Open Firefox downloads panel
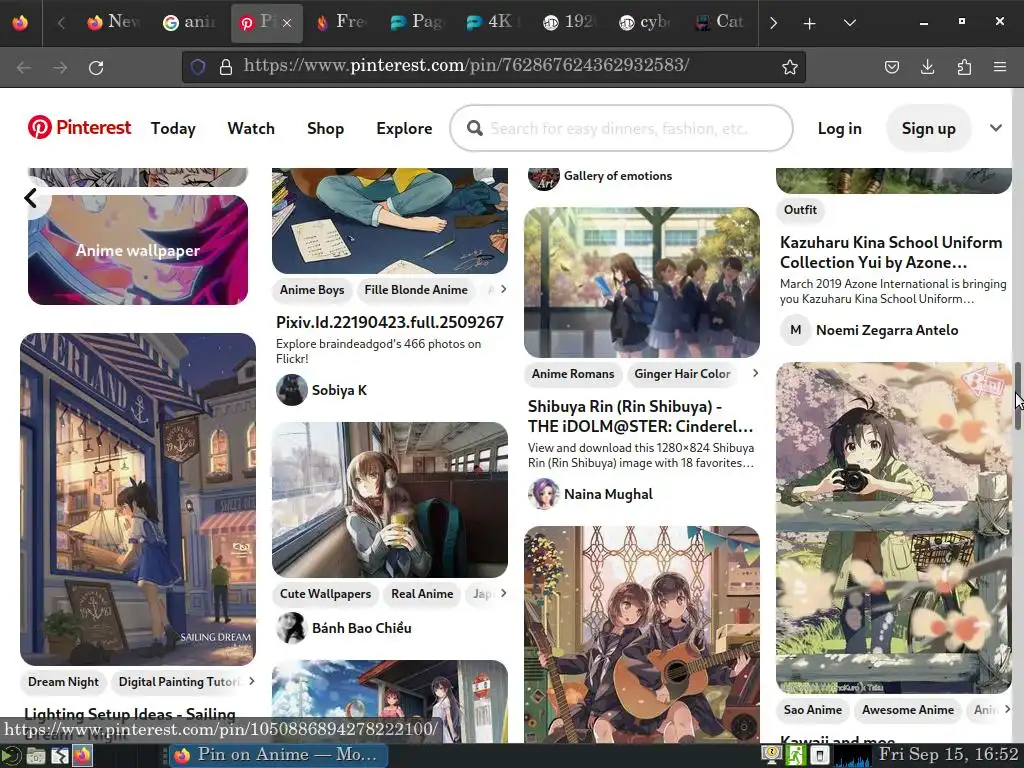The width and height of the screenshot is (1024, 768). tap(927, 67)
